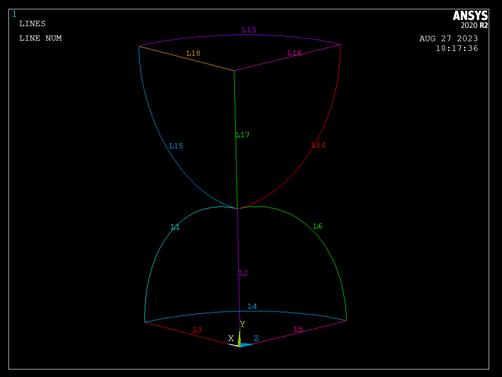502x377 pixels.
Task: Click the purple L2 vertical line label
Action: (243, 273)
